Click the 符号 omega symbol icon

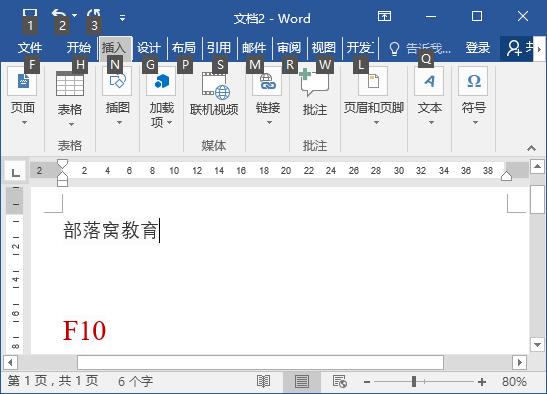point(473,81)
